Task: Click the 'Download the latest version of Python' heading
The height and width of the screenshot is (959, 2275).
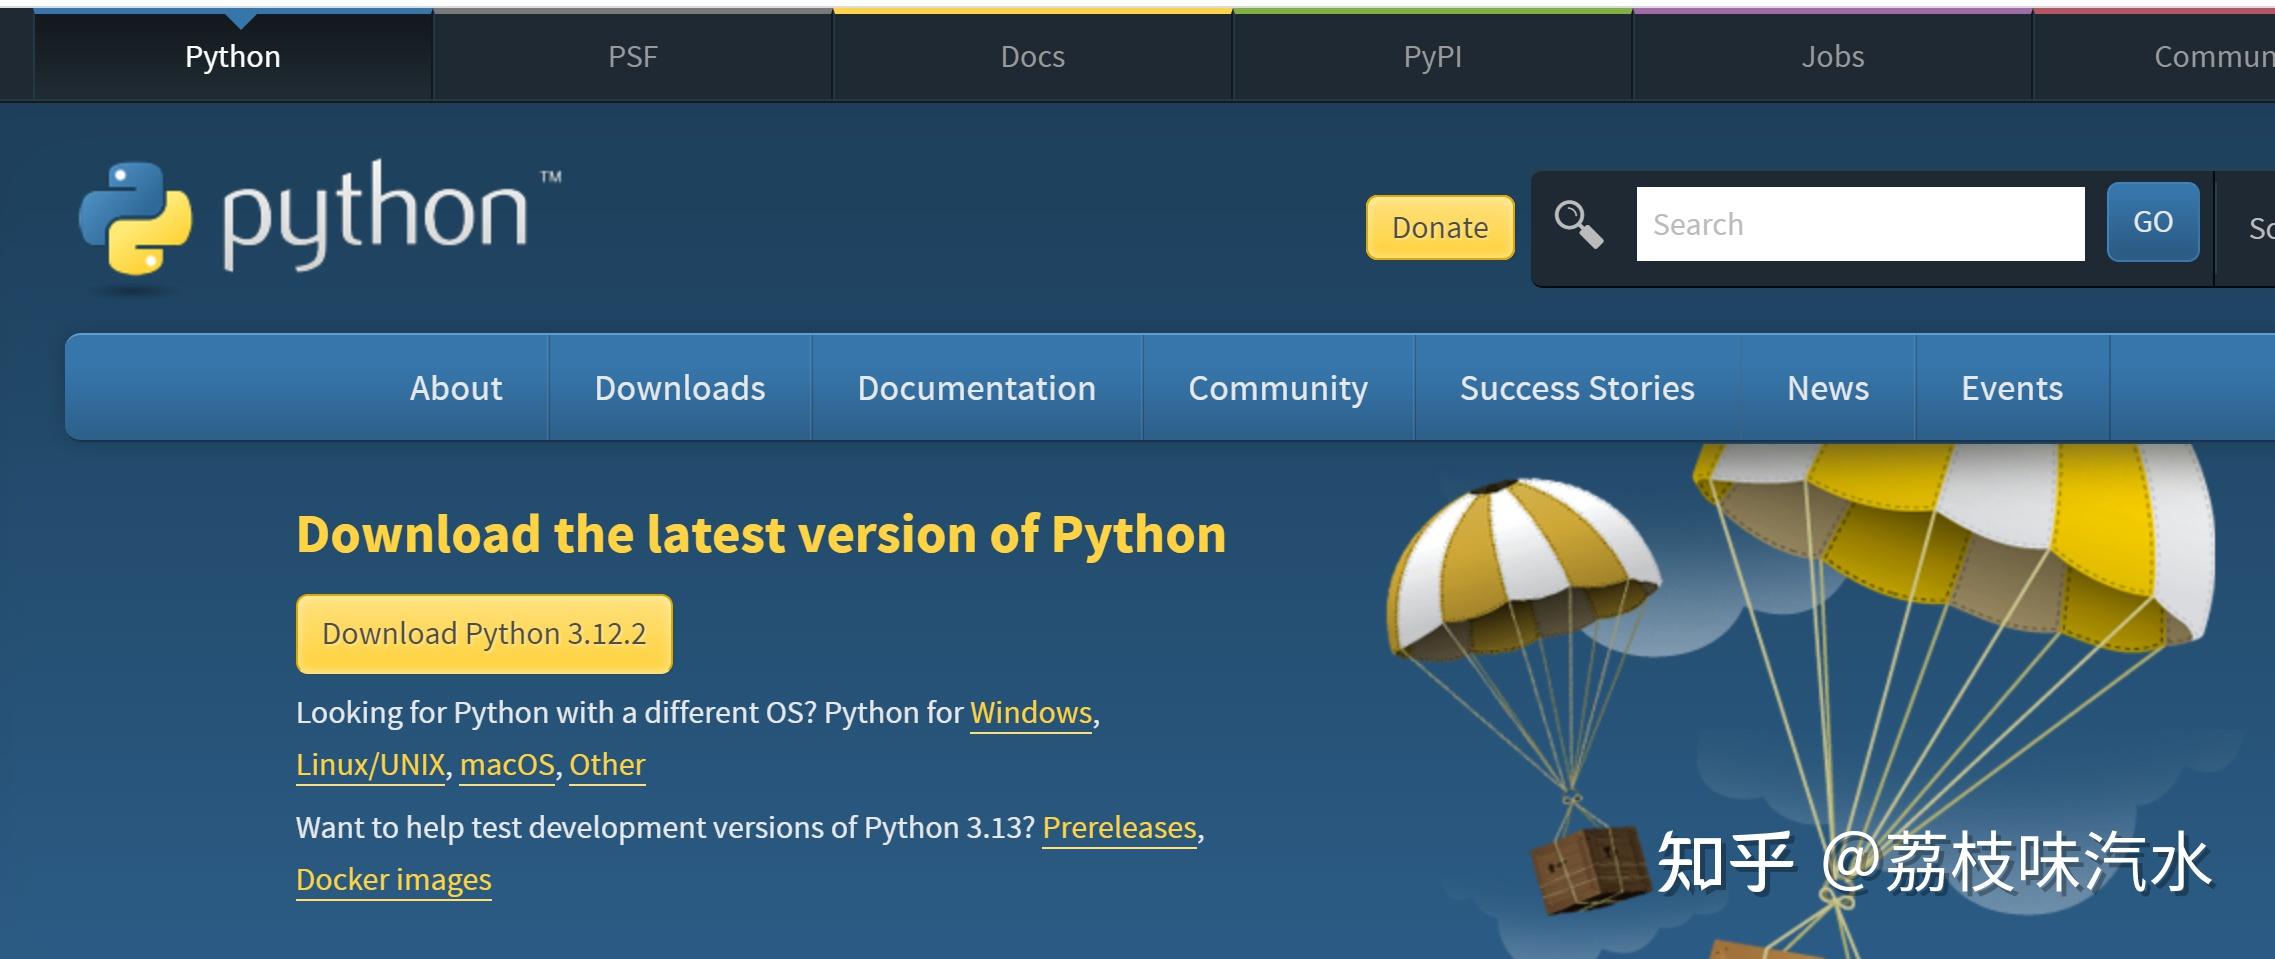Action: tap(761, 534)
